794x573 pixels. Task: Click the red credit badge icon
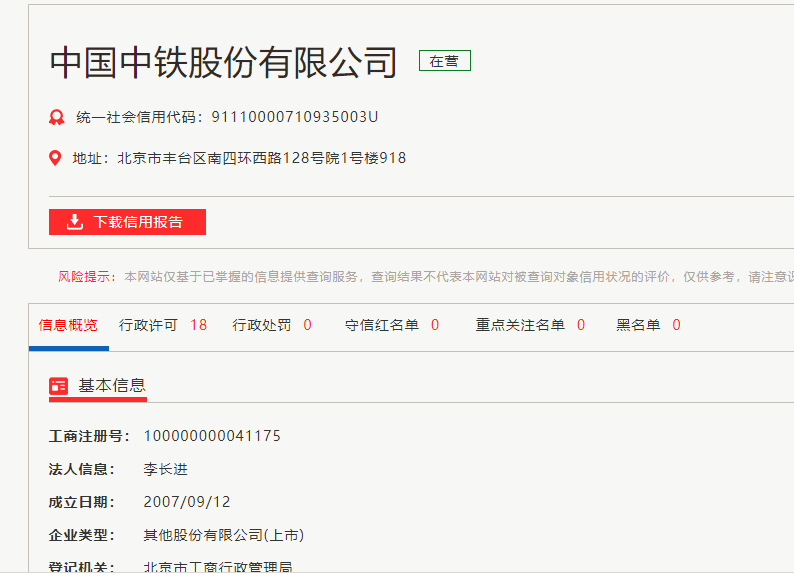pos(57,117)
